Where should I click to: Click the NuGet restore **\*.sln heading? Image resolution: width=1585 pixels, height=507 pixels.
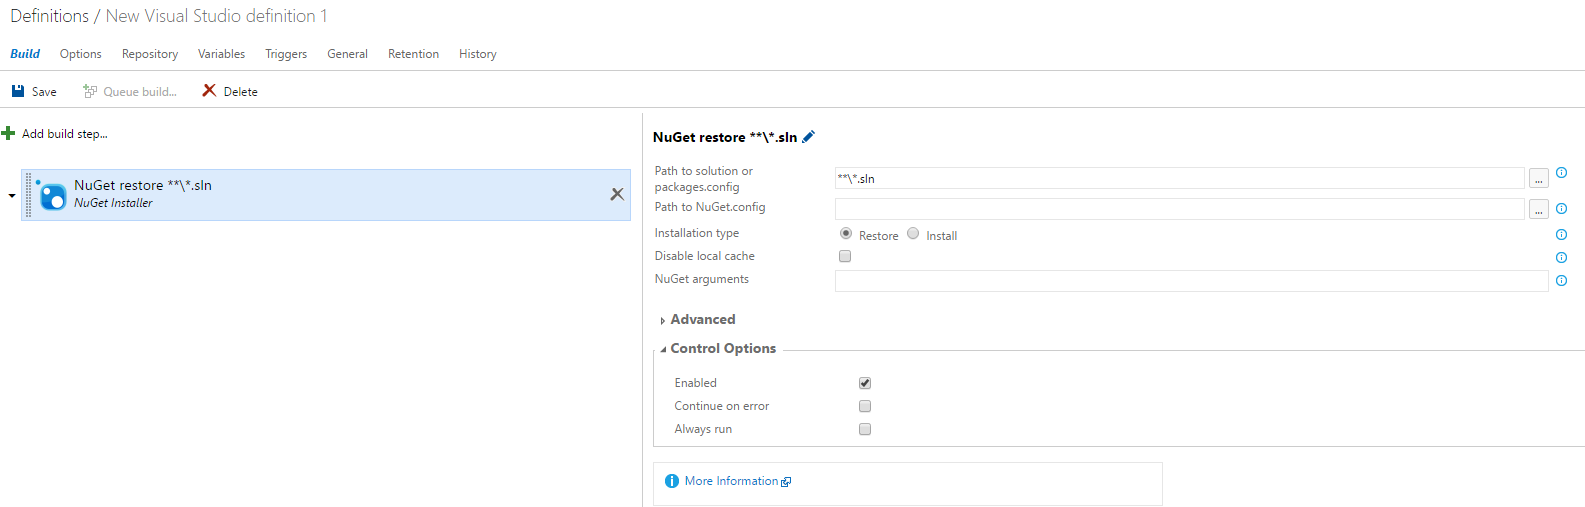point(725,137)
